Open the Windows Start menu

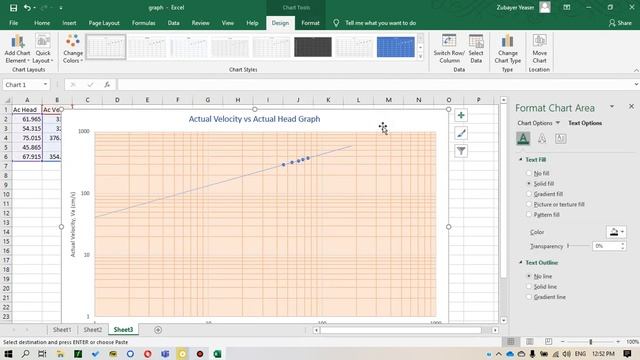(8, 353)
